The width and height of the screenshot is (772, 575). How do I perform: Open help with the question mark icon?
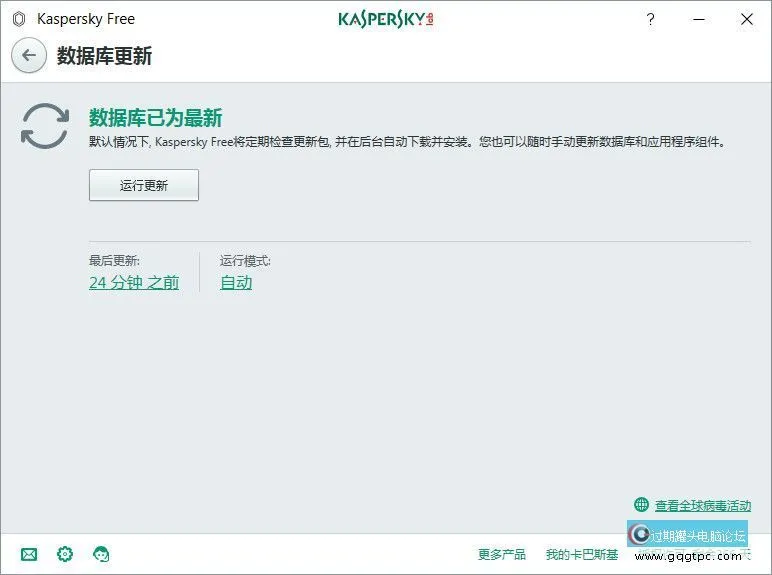click(650, 19)
